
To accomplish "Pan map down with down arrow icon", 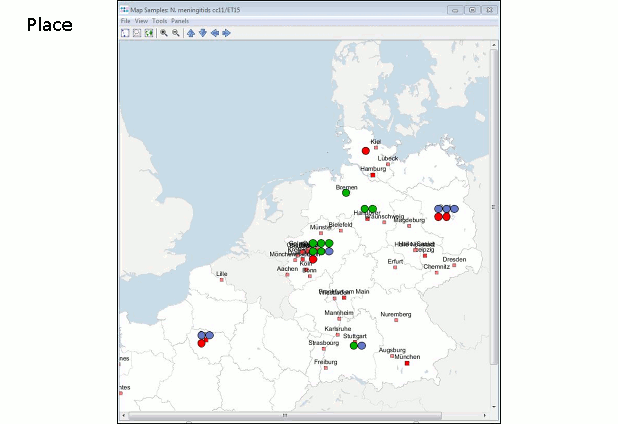I will pos(203,33).
